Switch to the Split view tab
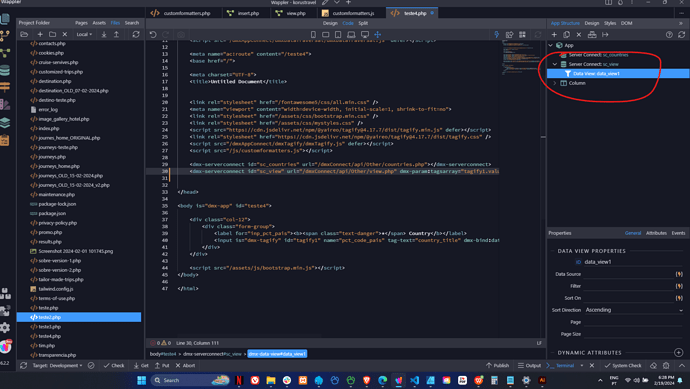690x389 pixels. pos(363,23)
